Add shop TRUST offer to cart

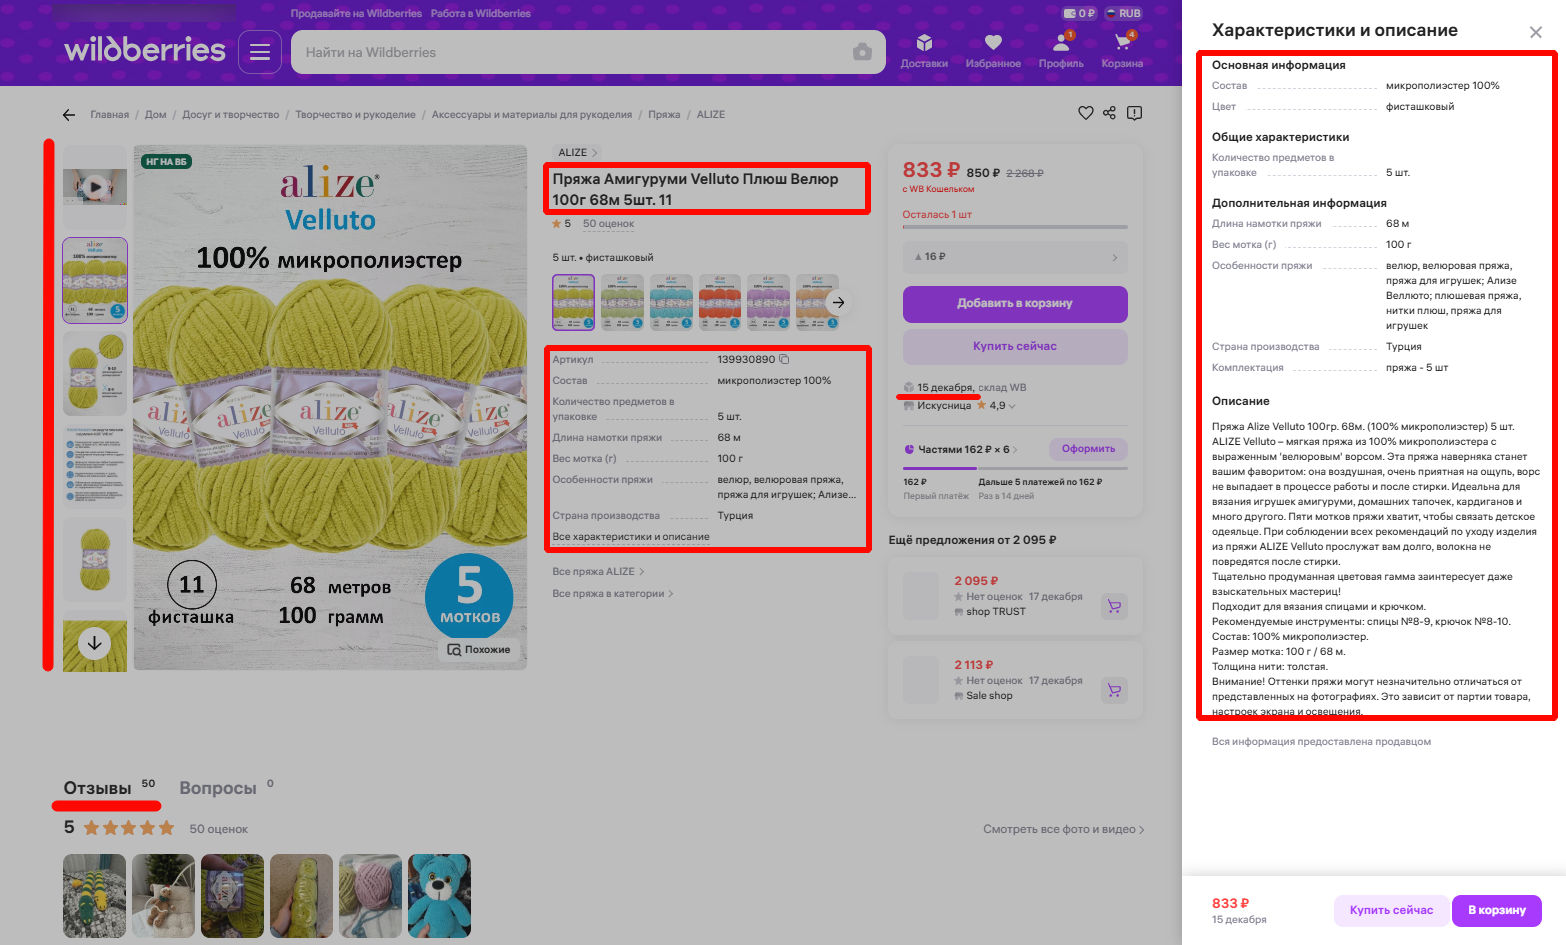point(1114,606)
